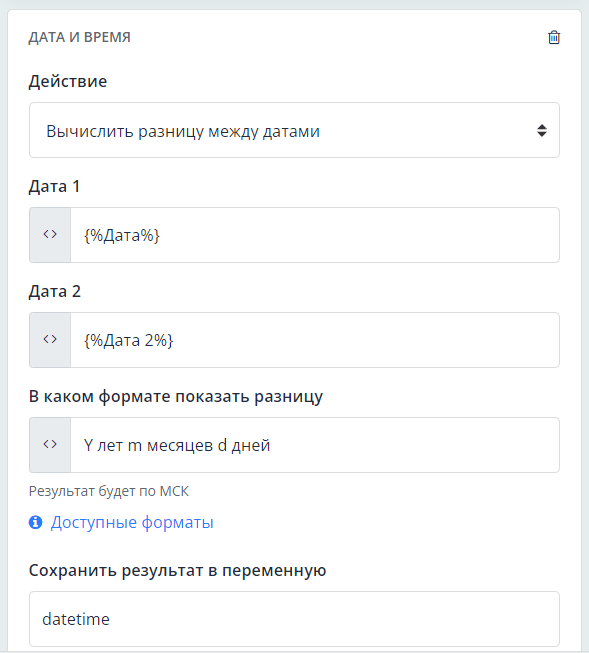This screenshot has width=589, height=653.
Task: Click the datetime variable name field
Action: point(294,619)
